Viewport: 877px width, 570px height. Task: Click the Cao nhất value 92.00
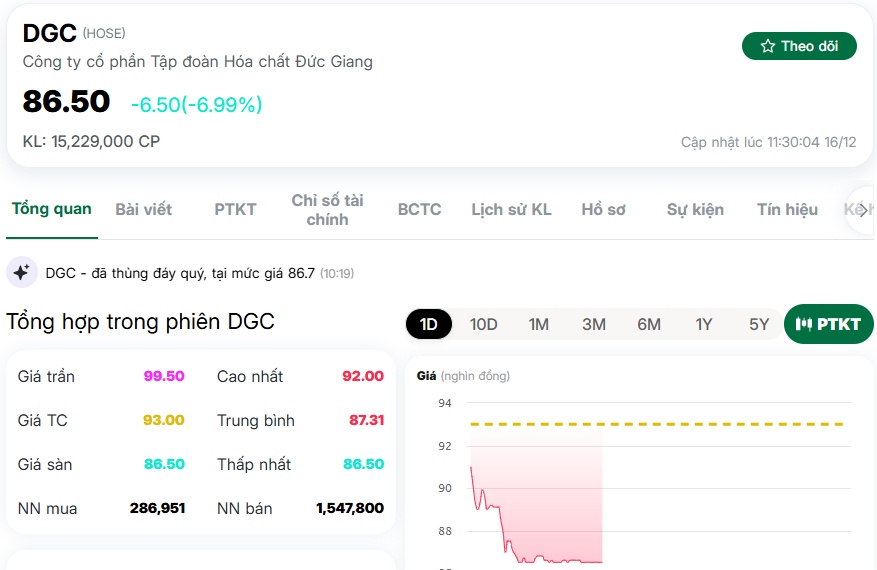coord(363,376)
